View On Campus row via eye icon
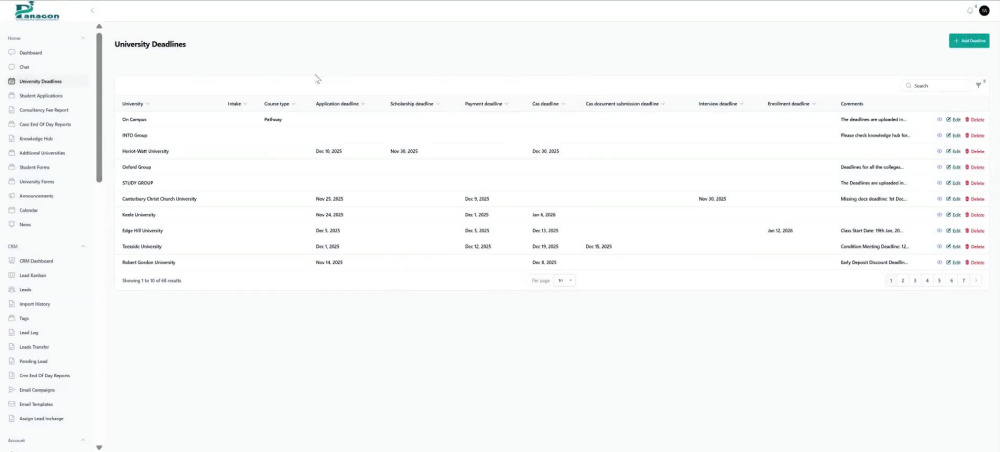This screenshot has height=452, width=1000. tap(939, 119)
